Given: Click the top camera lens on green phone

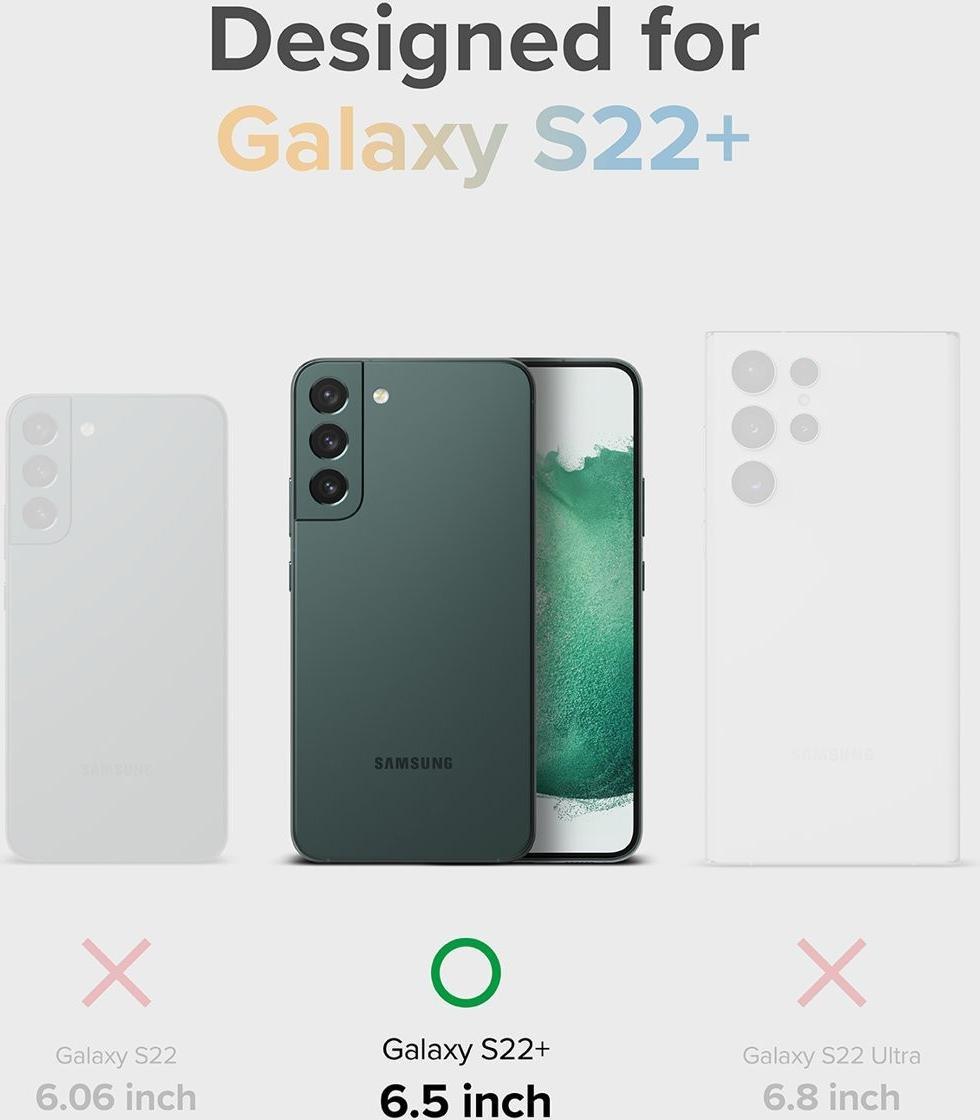Looking at the screenshot, I should tap(329, 396).
